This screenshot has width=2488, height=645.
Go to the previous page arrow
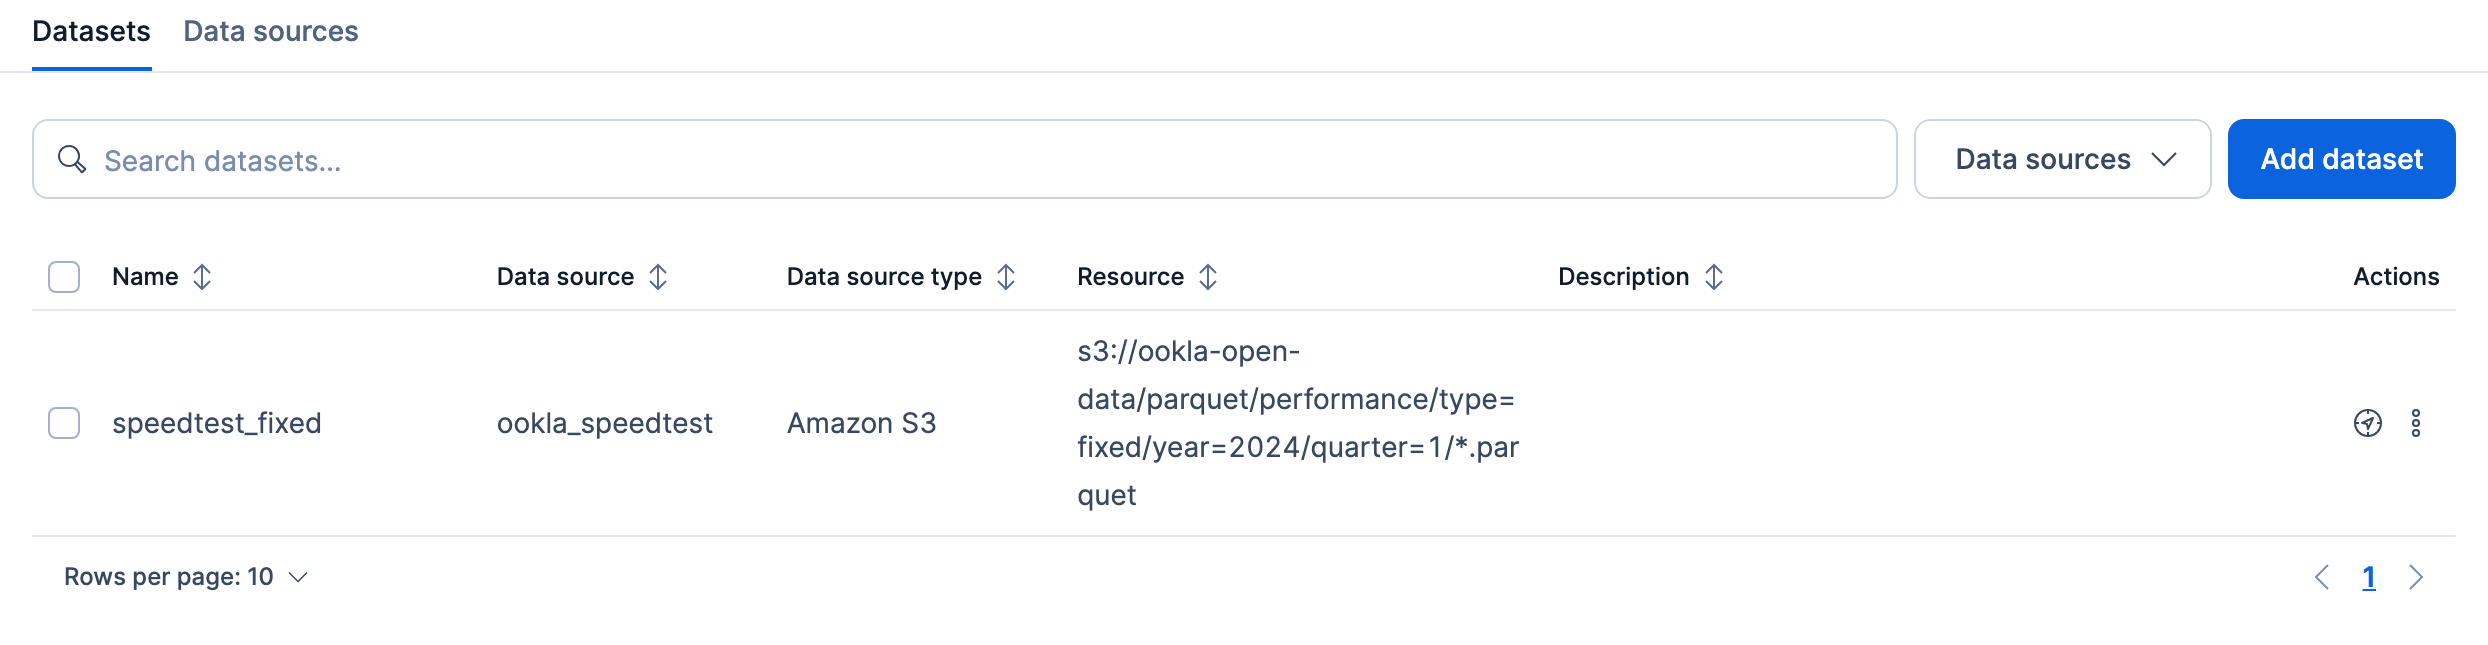click(x=2322, y=577)
